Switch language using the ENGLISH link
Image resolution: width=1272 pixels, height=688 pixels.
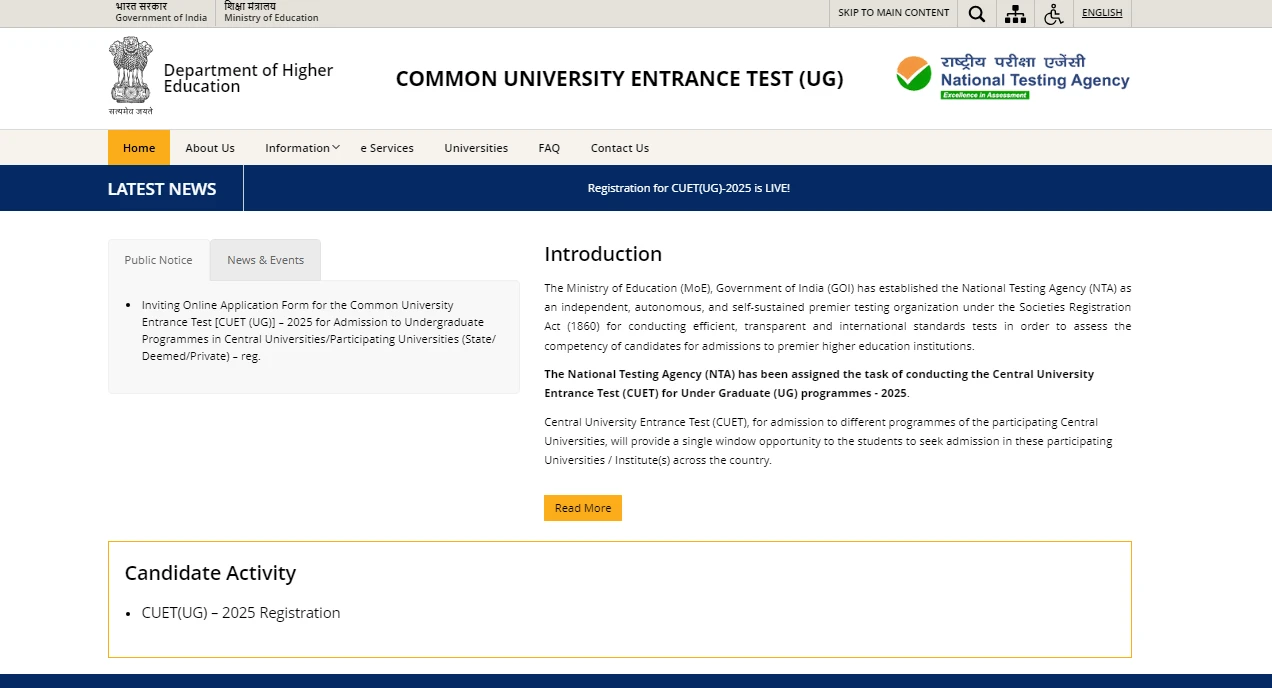pos(1101,12)
